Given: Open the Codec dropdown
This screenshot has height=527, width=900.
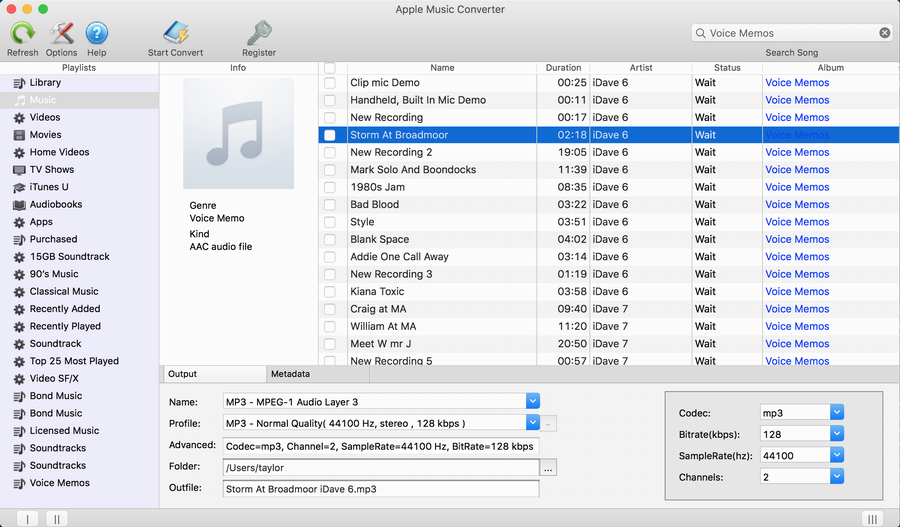Looking at the screenshot, I should pyautogui.click(x=837, y=412).
